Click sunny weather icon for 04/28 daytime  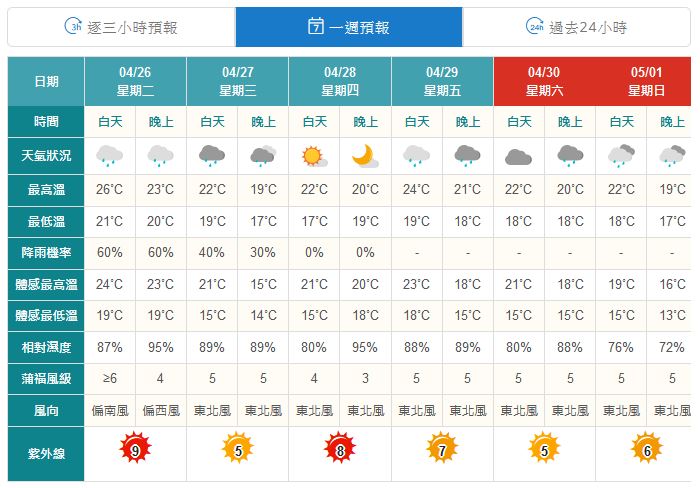tap(314, 156)
